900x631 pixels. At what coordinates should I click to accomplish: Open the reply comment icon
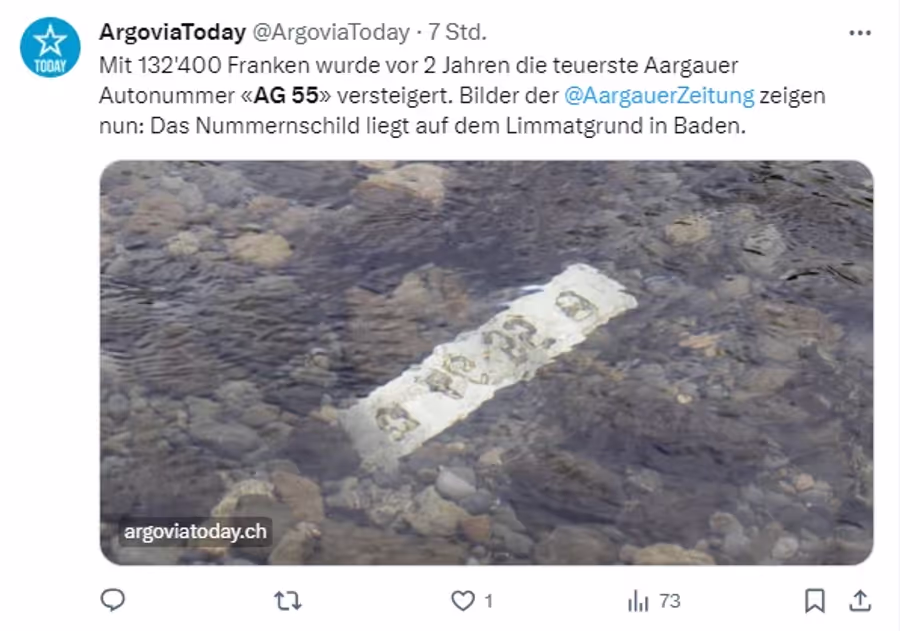click(112, 601)
